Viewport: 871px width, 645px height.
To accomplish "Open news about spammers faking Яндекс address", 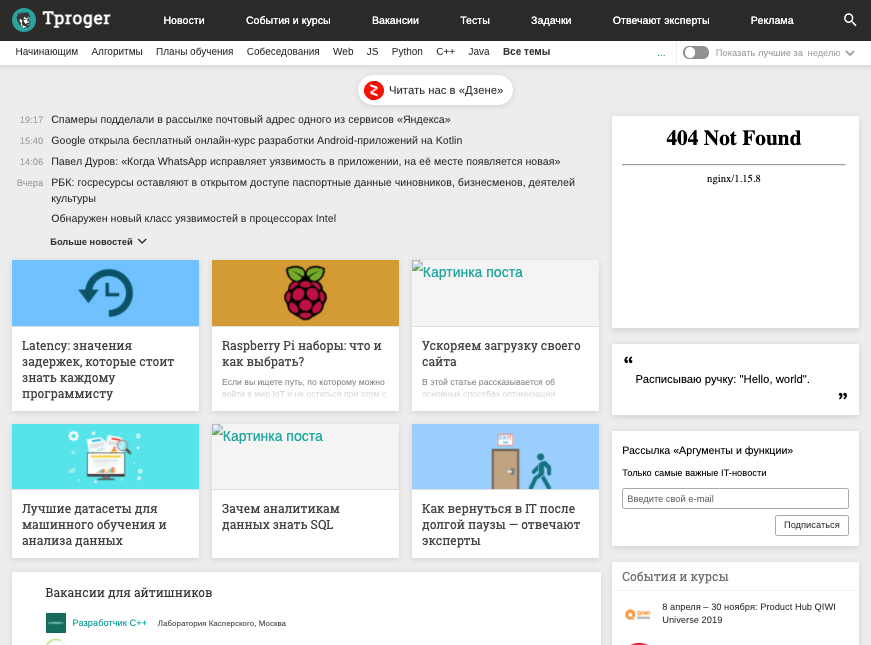I will 251,119.
